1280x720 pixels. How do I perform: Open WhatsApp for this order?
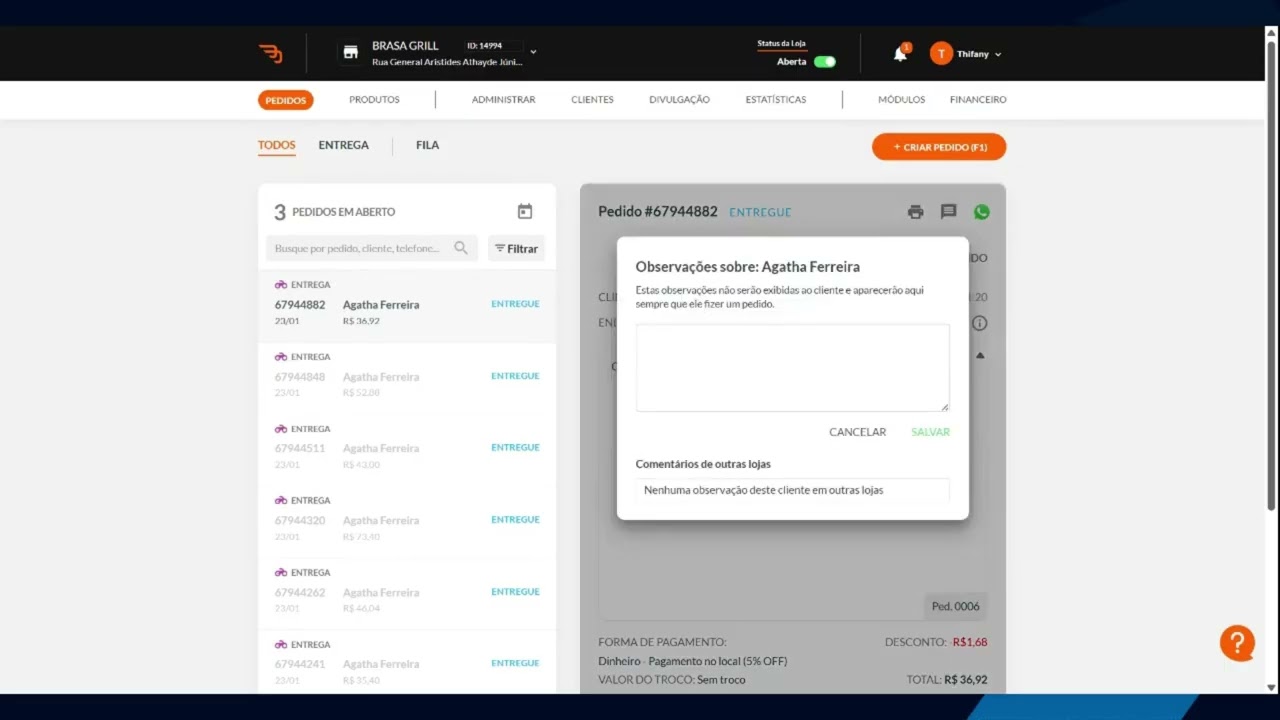tap(981, 212)
